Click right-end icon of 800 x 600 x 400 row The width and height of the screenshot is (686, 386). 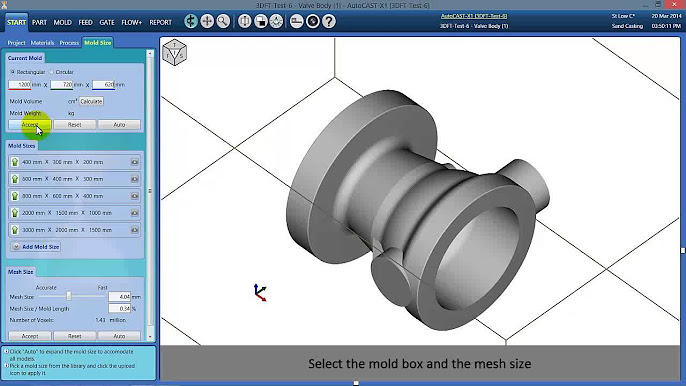135,196
